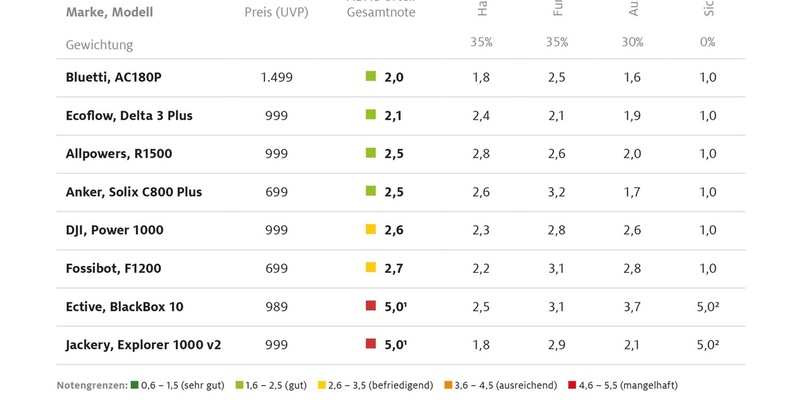The height and width of the screenshot is (400, 800).
Task: Click the 'Notengrenzen:' legend label
Action: tap(91, 385)
